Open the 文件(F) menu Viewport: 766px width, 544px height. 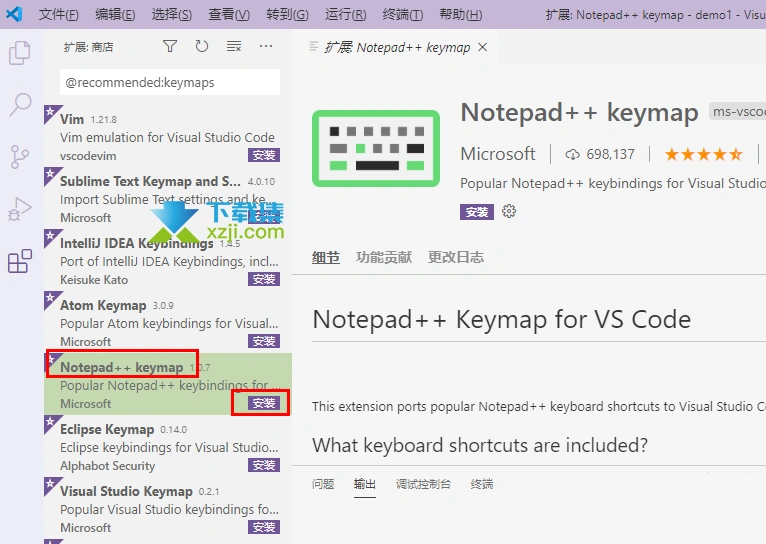58,15
